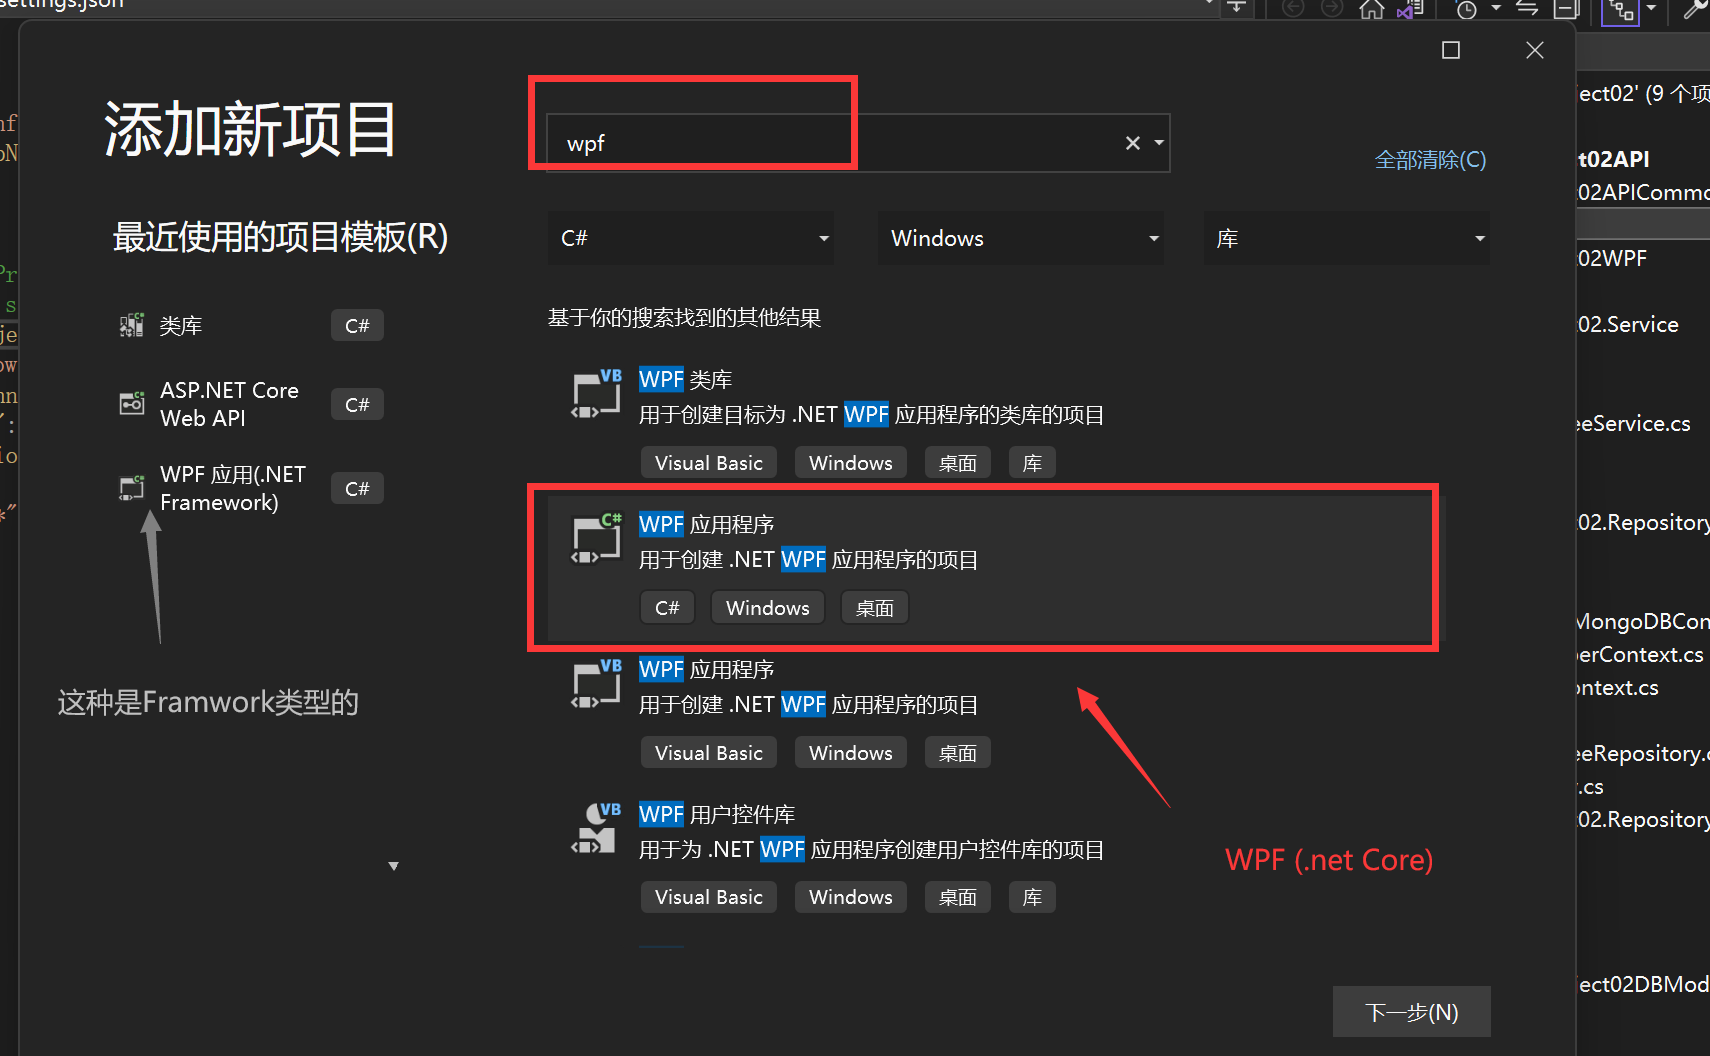Click the C# tag beside 类库
Image resolution: width=1710 pixels, height=1056 pixels.
[357, 325]
